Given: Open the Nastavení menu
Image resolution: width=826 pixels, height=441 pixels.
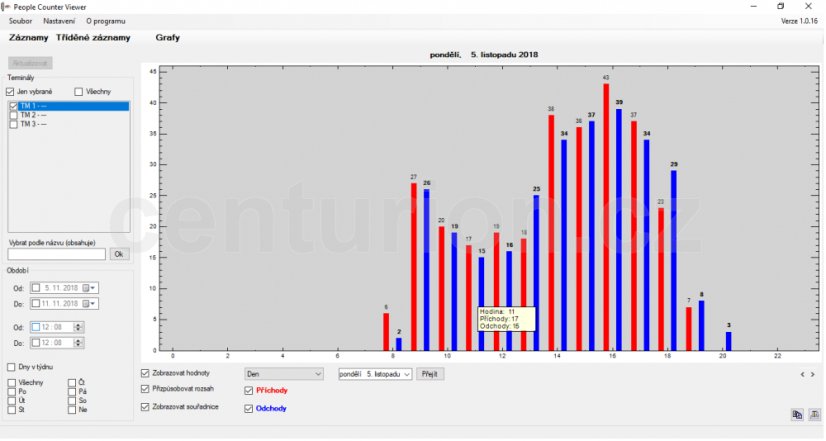Looking at the screenshot, I should (x=59, y=21).
